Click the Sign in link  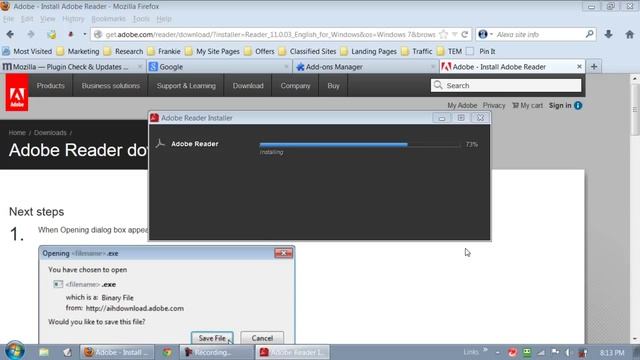coord(560,105)
